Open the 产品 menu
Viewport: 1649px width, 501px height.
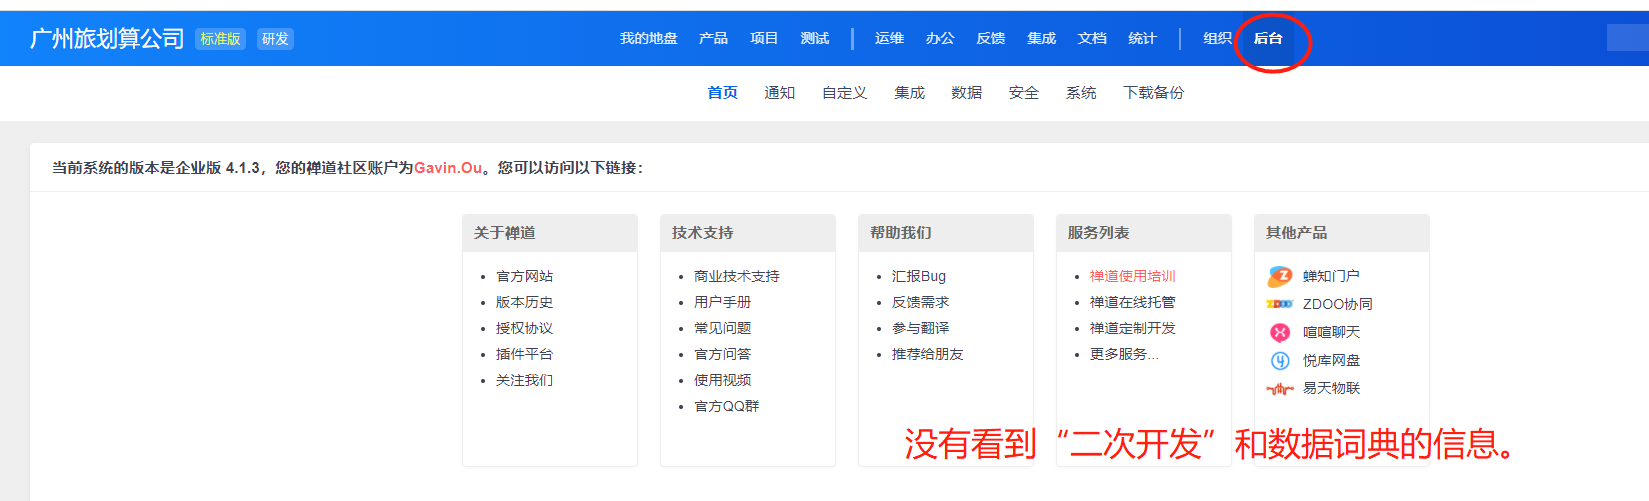click(713, 38)
